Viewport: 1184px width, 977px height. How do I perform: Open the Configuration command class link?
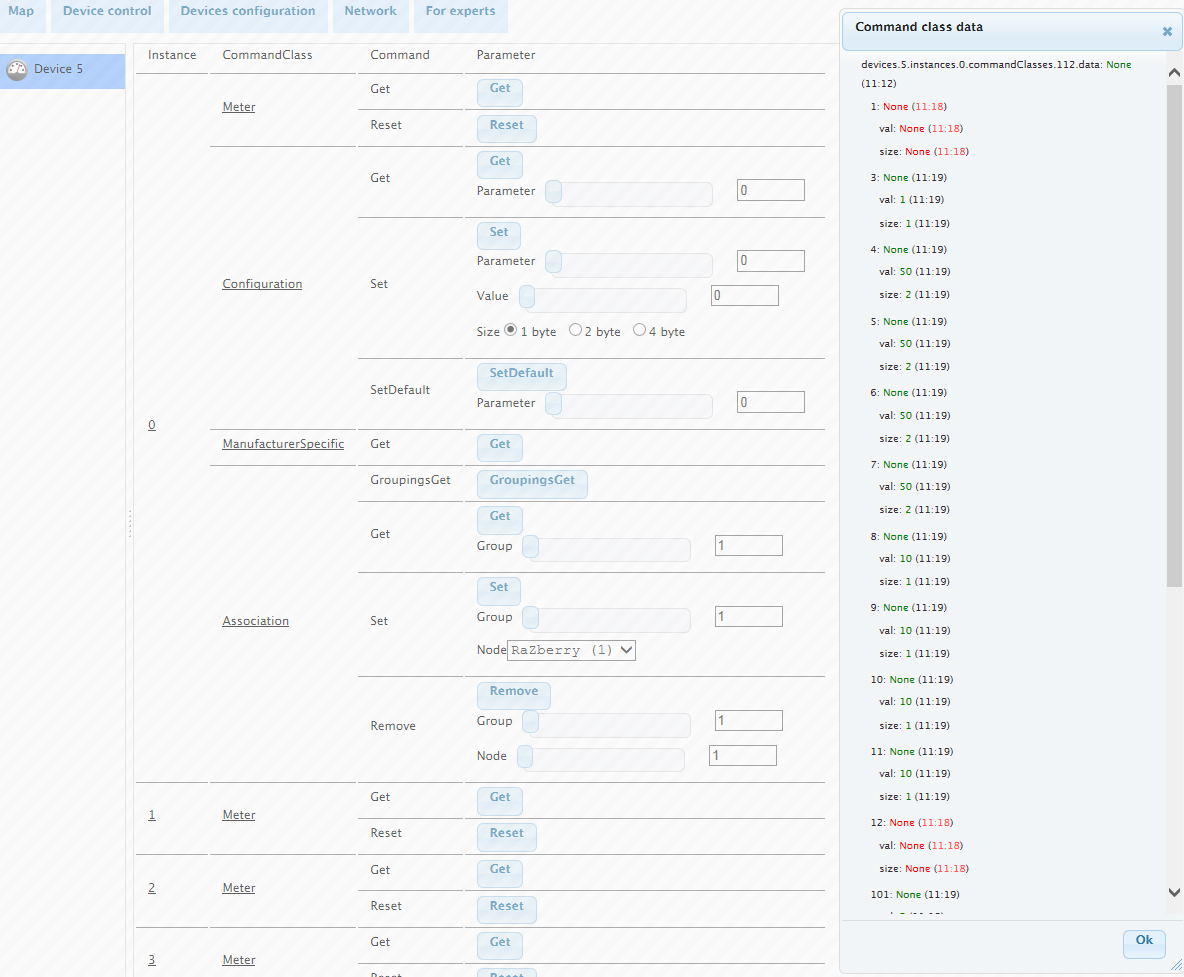(x=262, y=284)
